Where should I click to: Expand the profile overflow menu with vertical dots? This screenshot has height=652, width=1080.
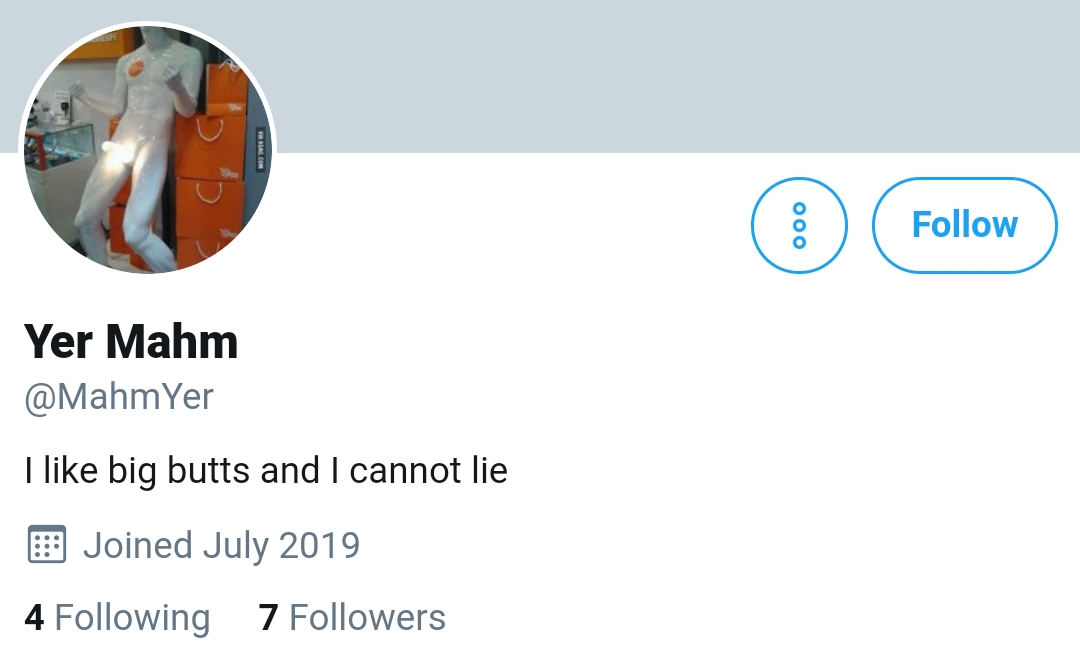(x=799, y=225)
